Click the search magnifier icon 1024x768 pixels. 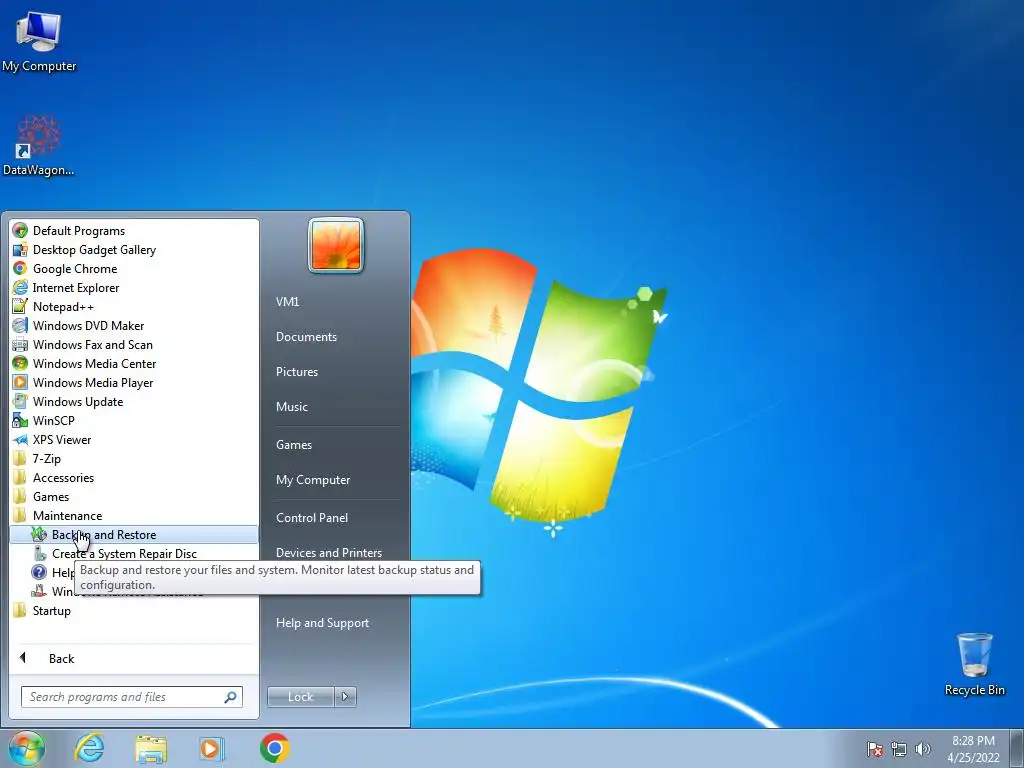click(231, 697)
